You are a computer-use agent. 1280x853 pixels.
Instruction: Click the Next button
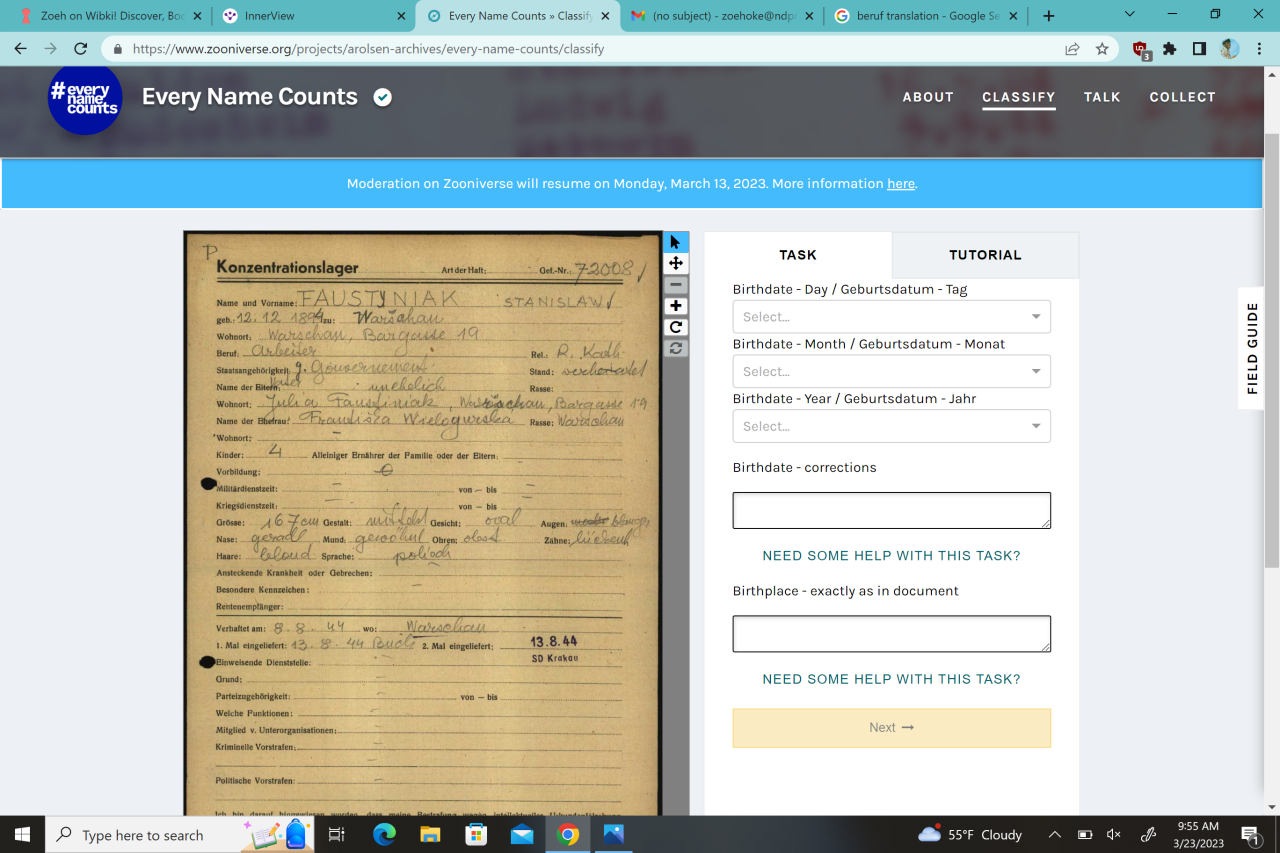click(891, 728)
